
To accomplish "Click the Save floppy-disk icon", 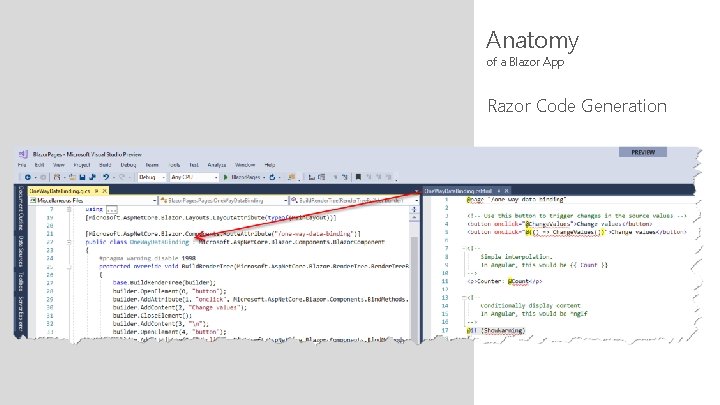I will [82, 177].
